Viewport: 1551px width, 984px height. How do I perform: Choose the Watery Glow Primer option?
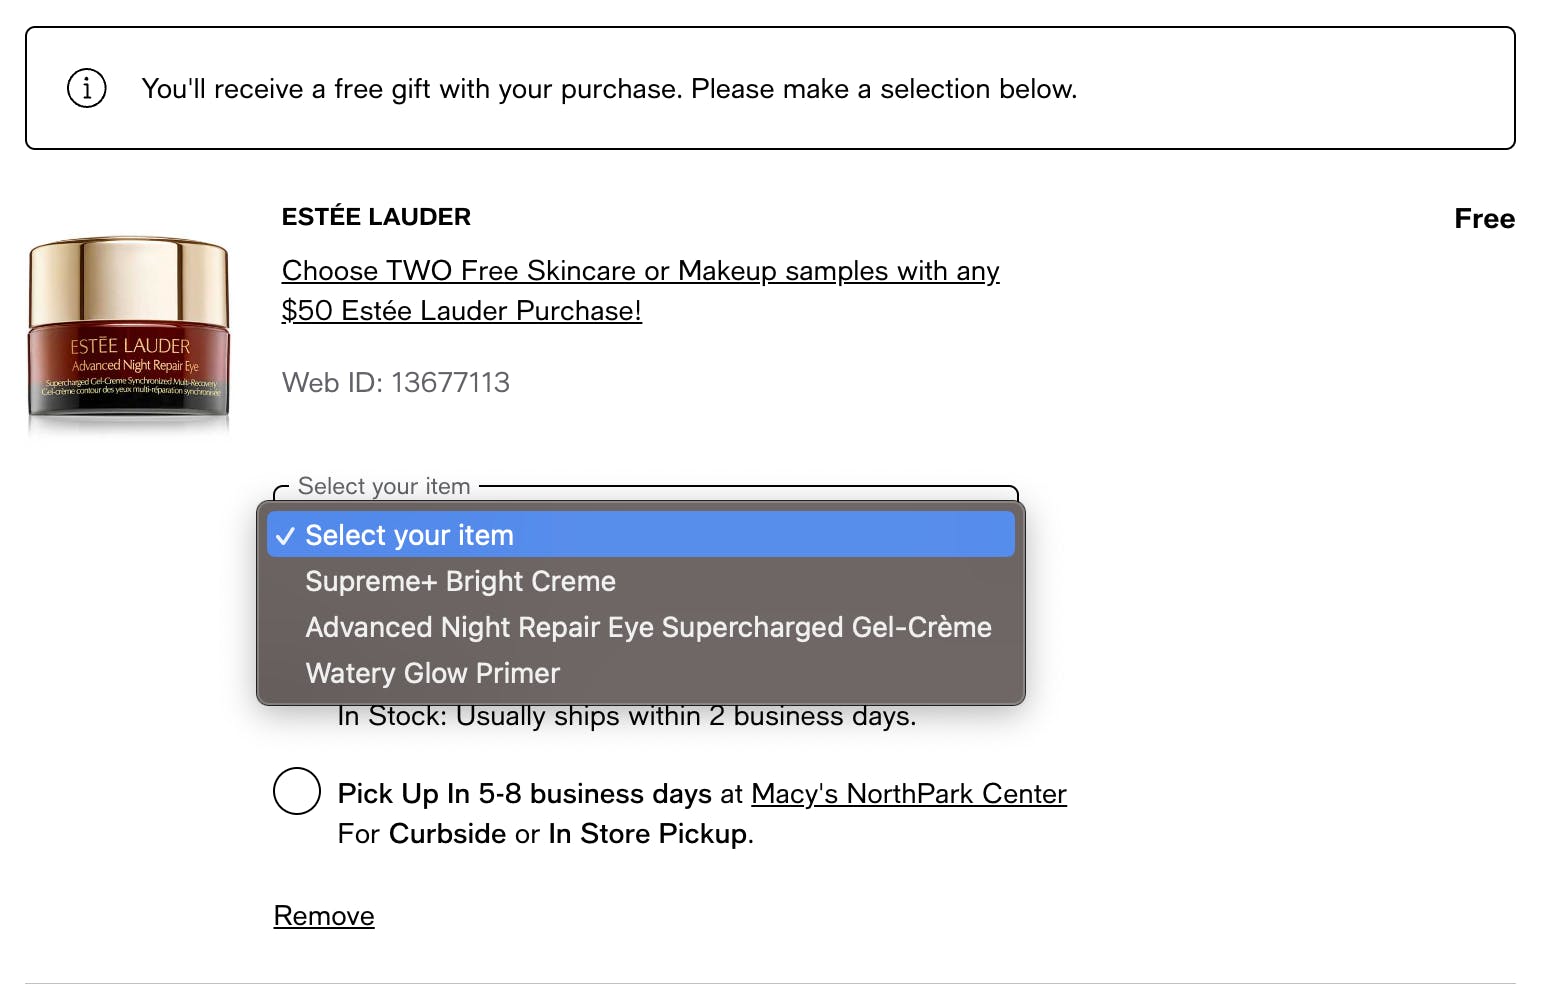point(432,673)
